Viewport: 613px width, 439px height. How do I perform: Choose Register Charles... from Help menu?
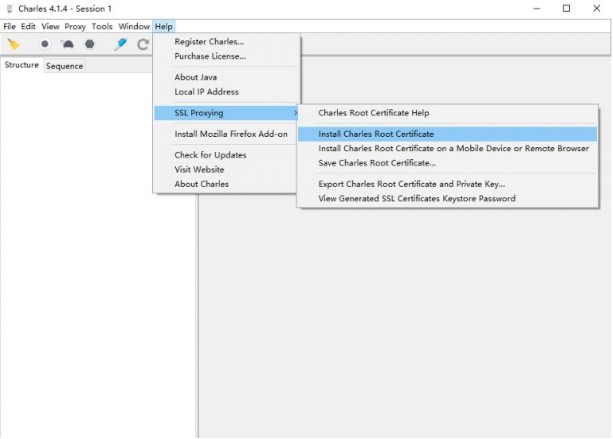pos(226,41)
